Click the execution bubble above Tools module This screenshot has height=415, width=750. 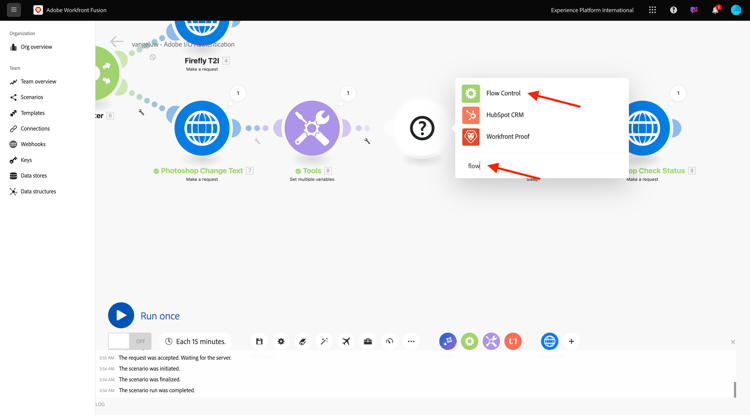(348, 93)
